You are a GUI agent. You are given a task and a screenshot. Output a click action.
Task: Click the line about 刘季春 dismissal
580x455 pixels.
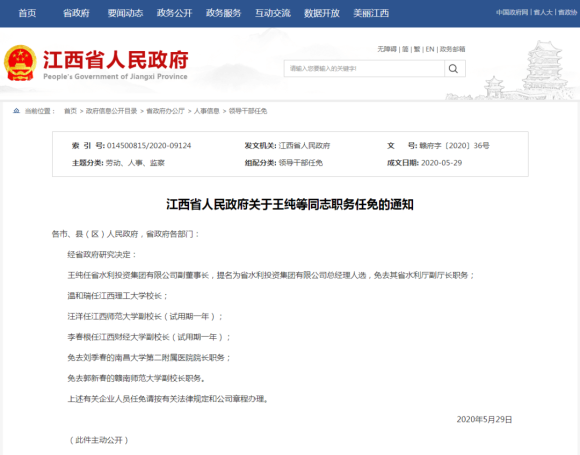pyautogui.click(x=149, y=358)
